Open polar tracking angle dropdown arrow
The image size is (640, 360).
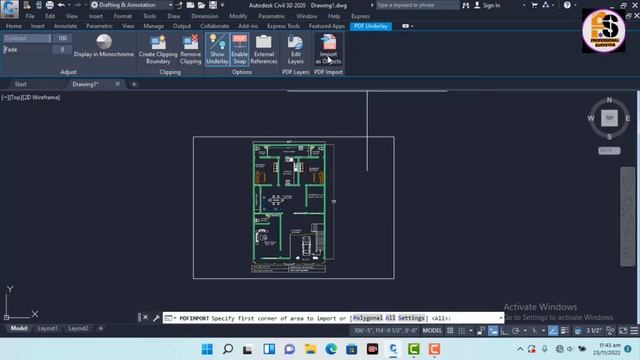tap(525, 331)
